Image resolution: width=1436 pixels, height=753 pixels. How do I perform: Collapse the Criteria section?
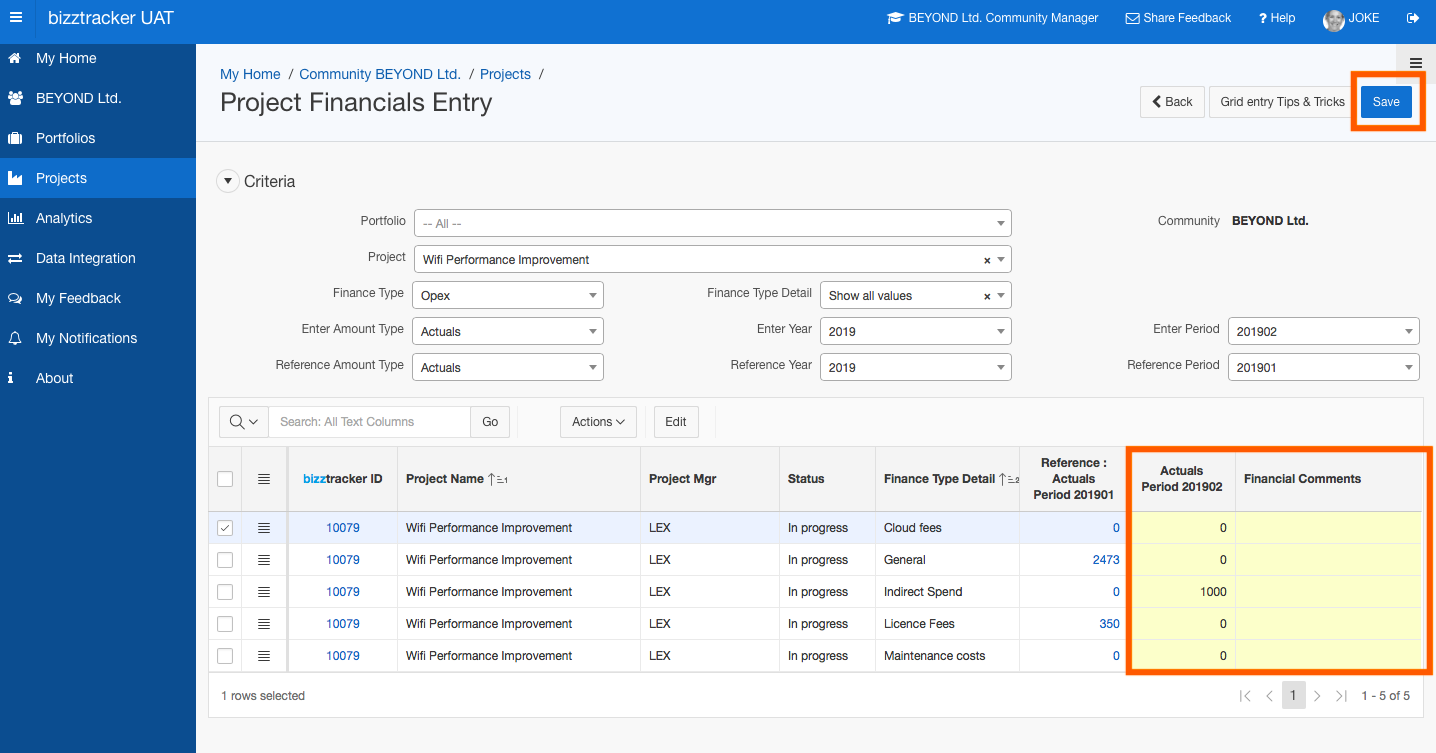pos(228,181)
